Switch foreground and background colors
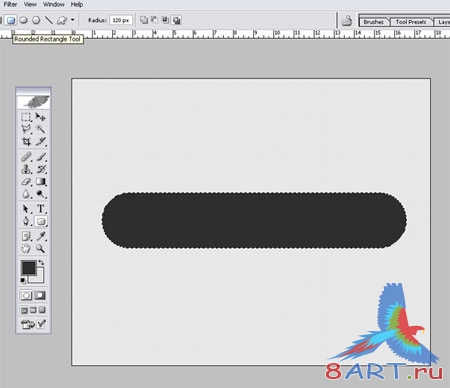This screenshot has width=450, height=388. tap(41, 263)
